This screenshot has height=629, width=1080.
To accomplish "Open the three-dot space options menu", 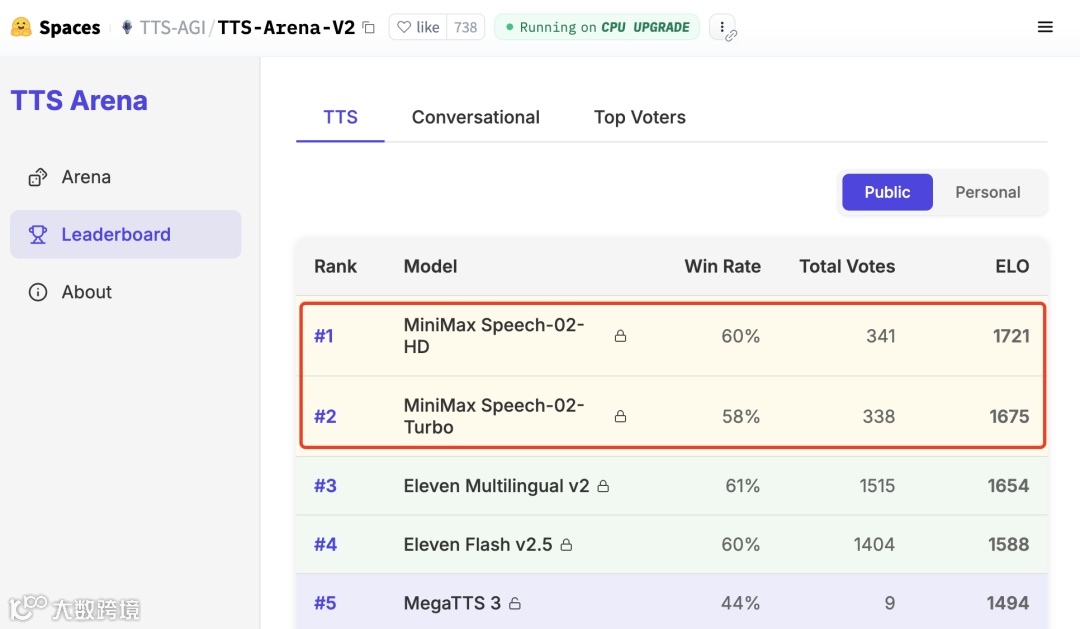I will coord(722,27).
